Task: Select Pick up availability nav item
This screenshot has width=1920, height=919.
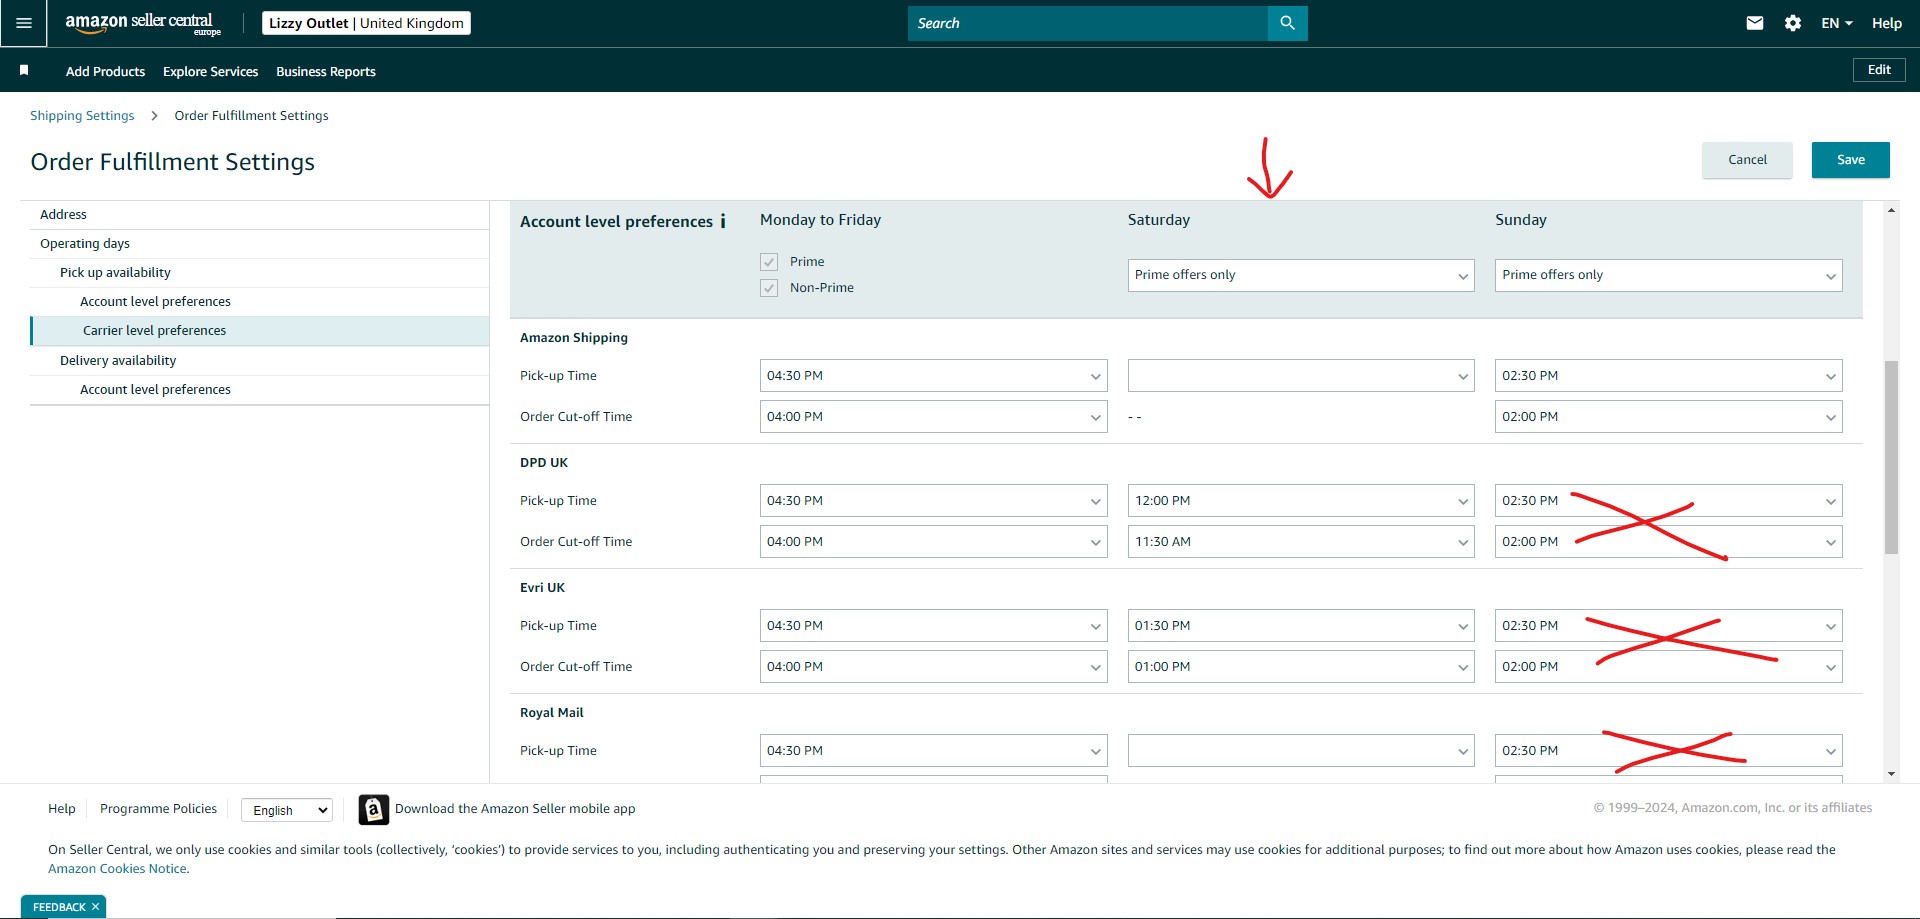Action: (x=260, y=273)
